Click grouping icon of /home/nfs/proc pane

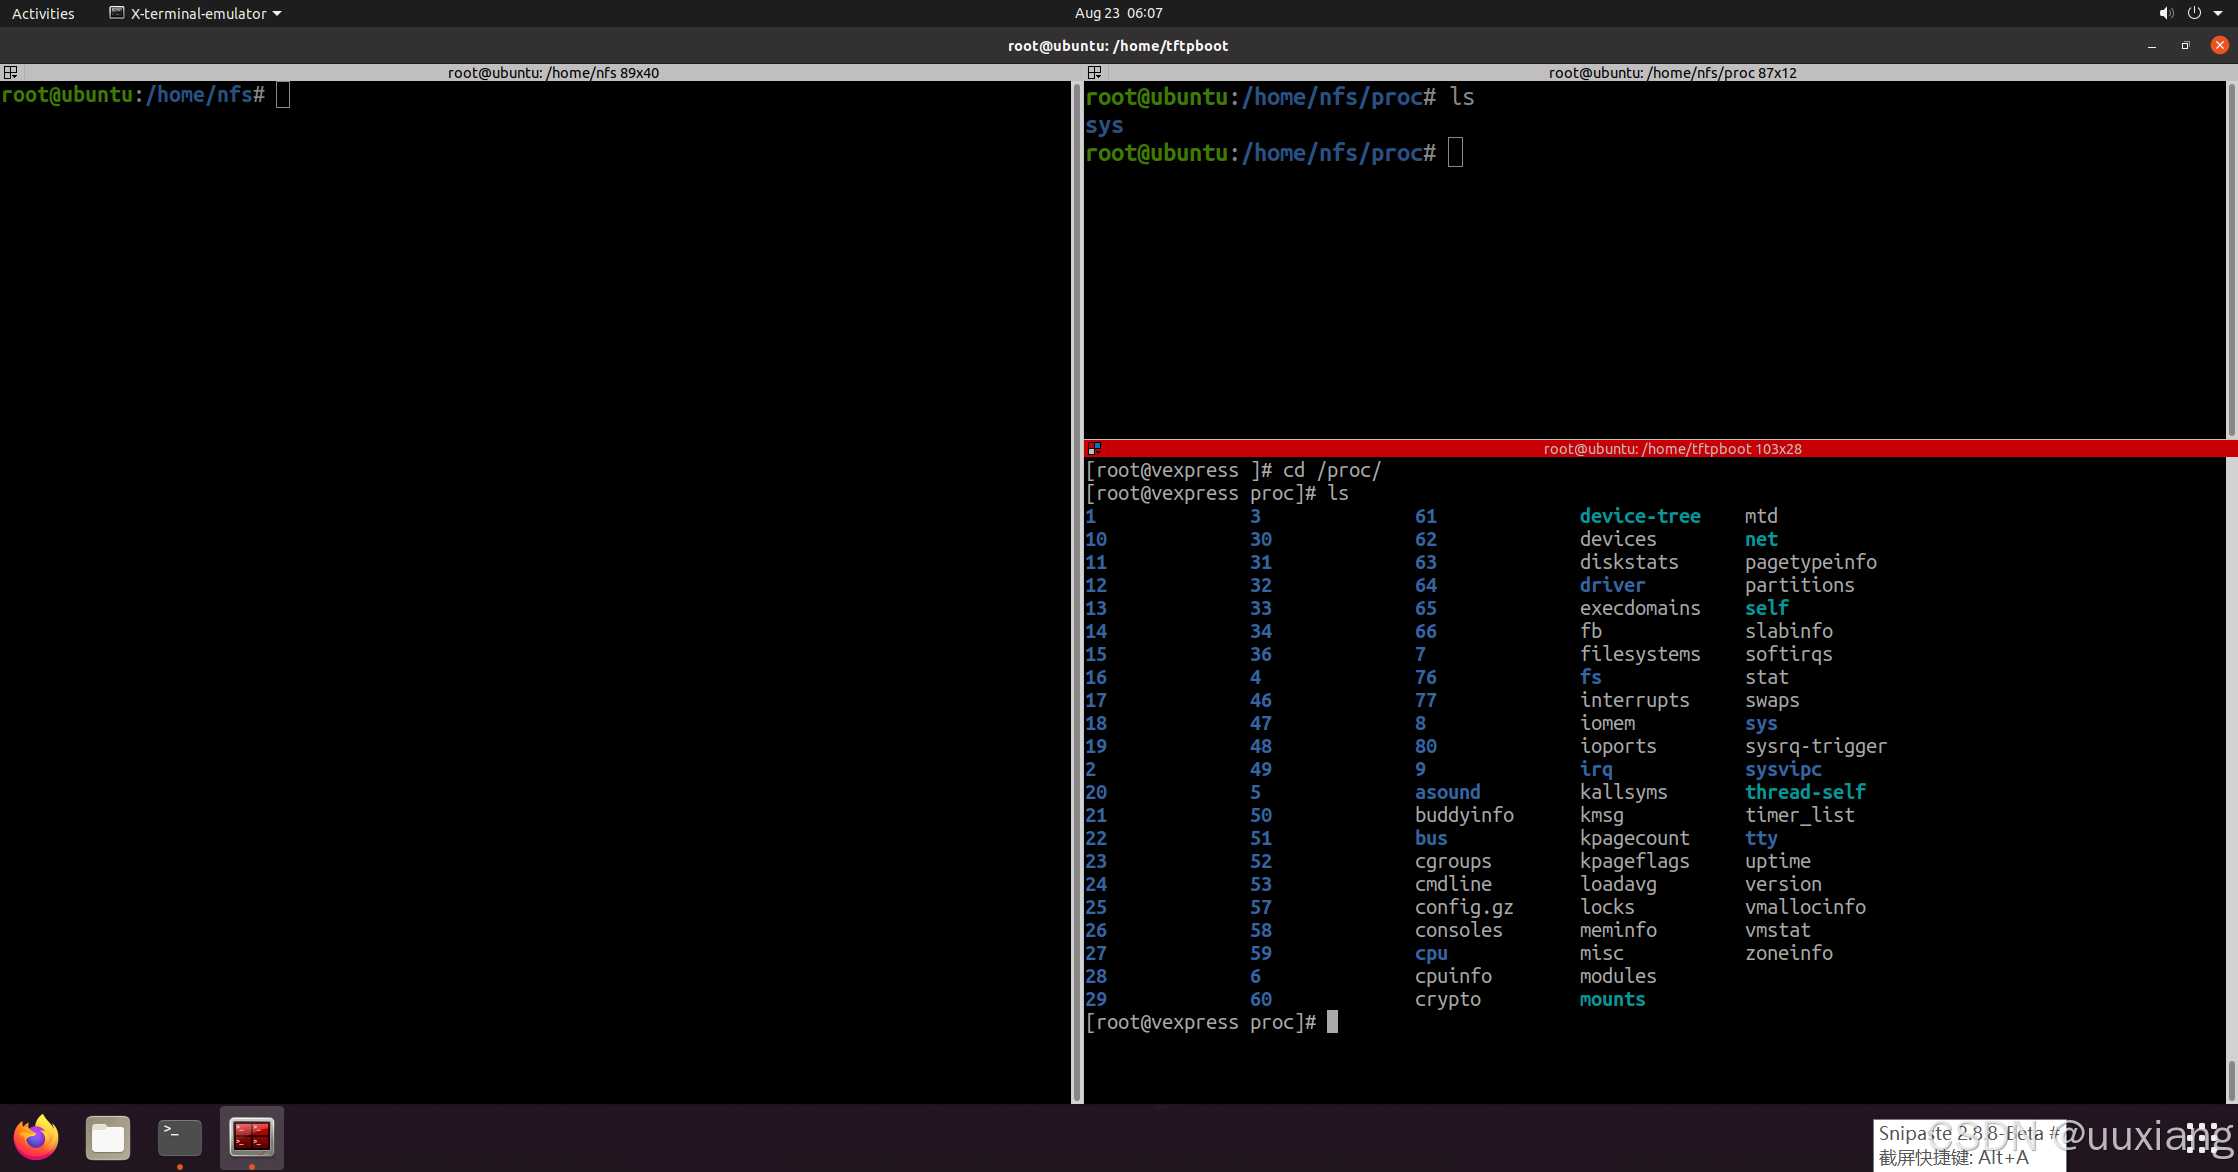tap(1094, 72)
